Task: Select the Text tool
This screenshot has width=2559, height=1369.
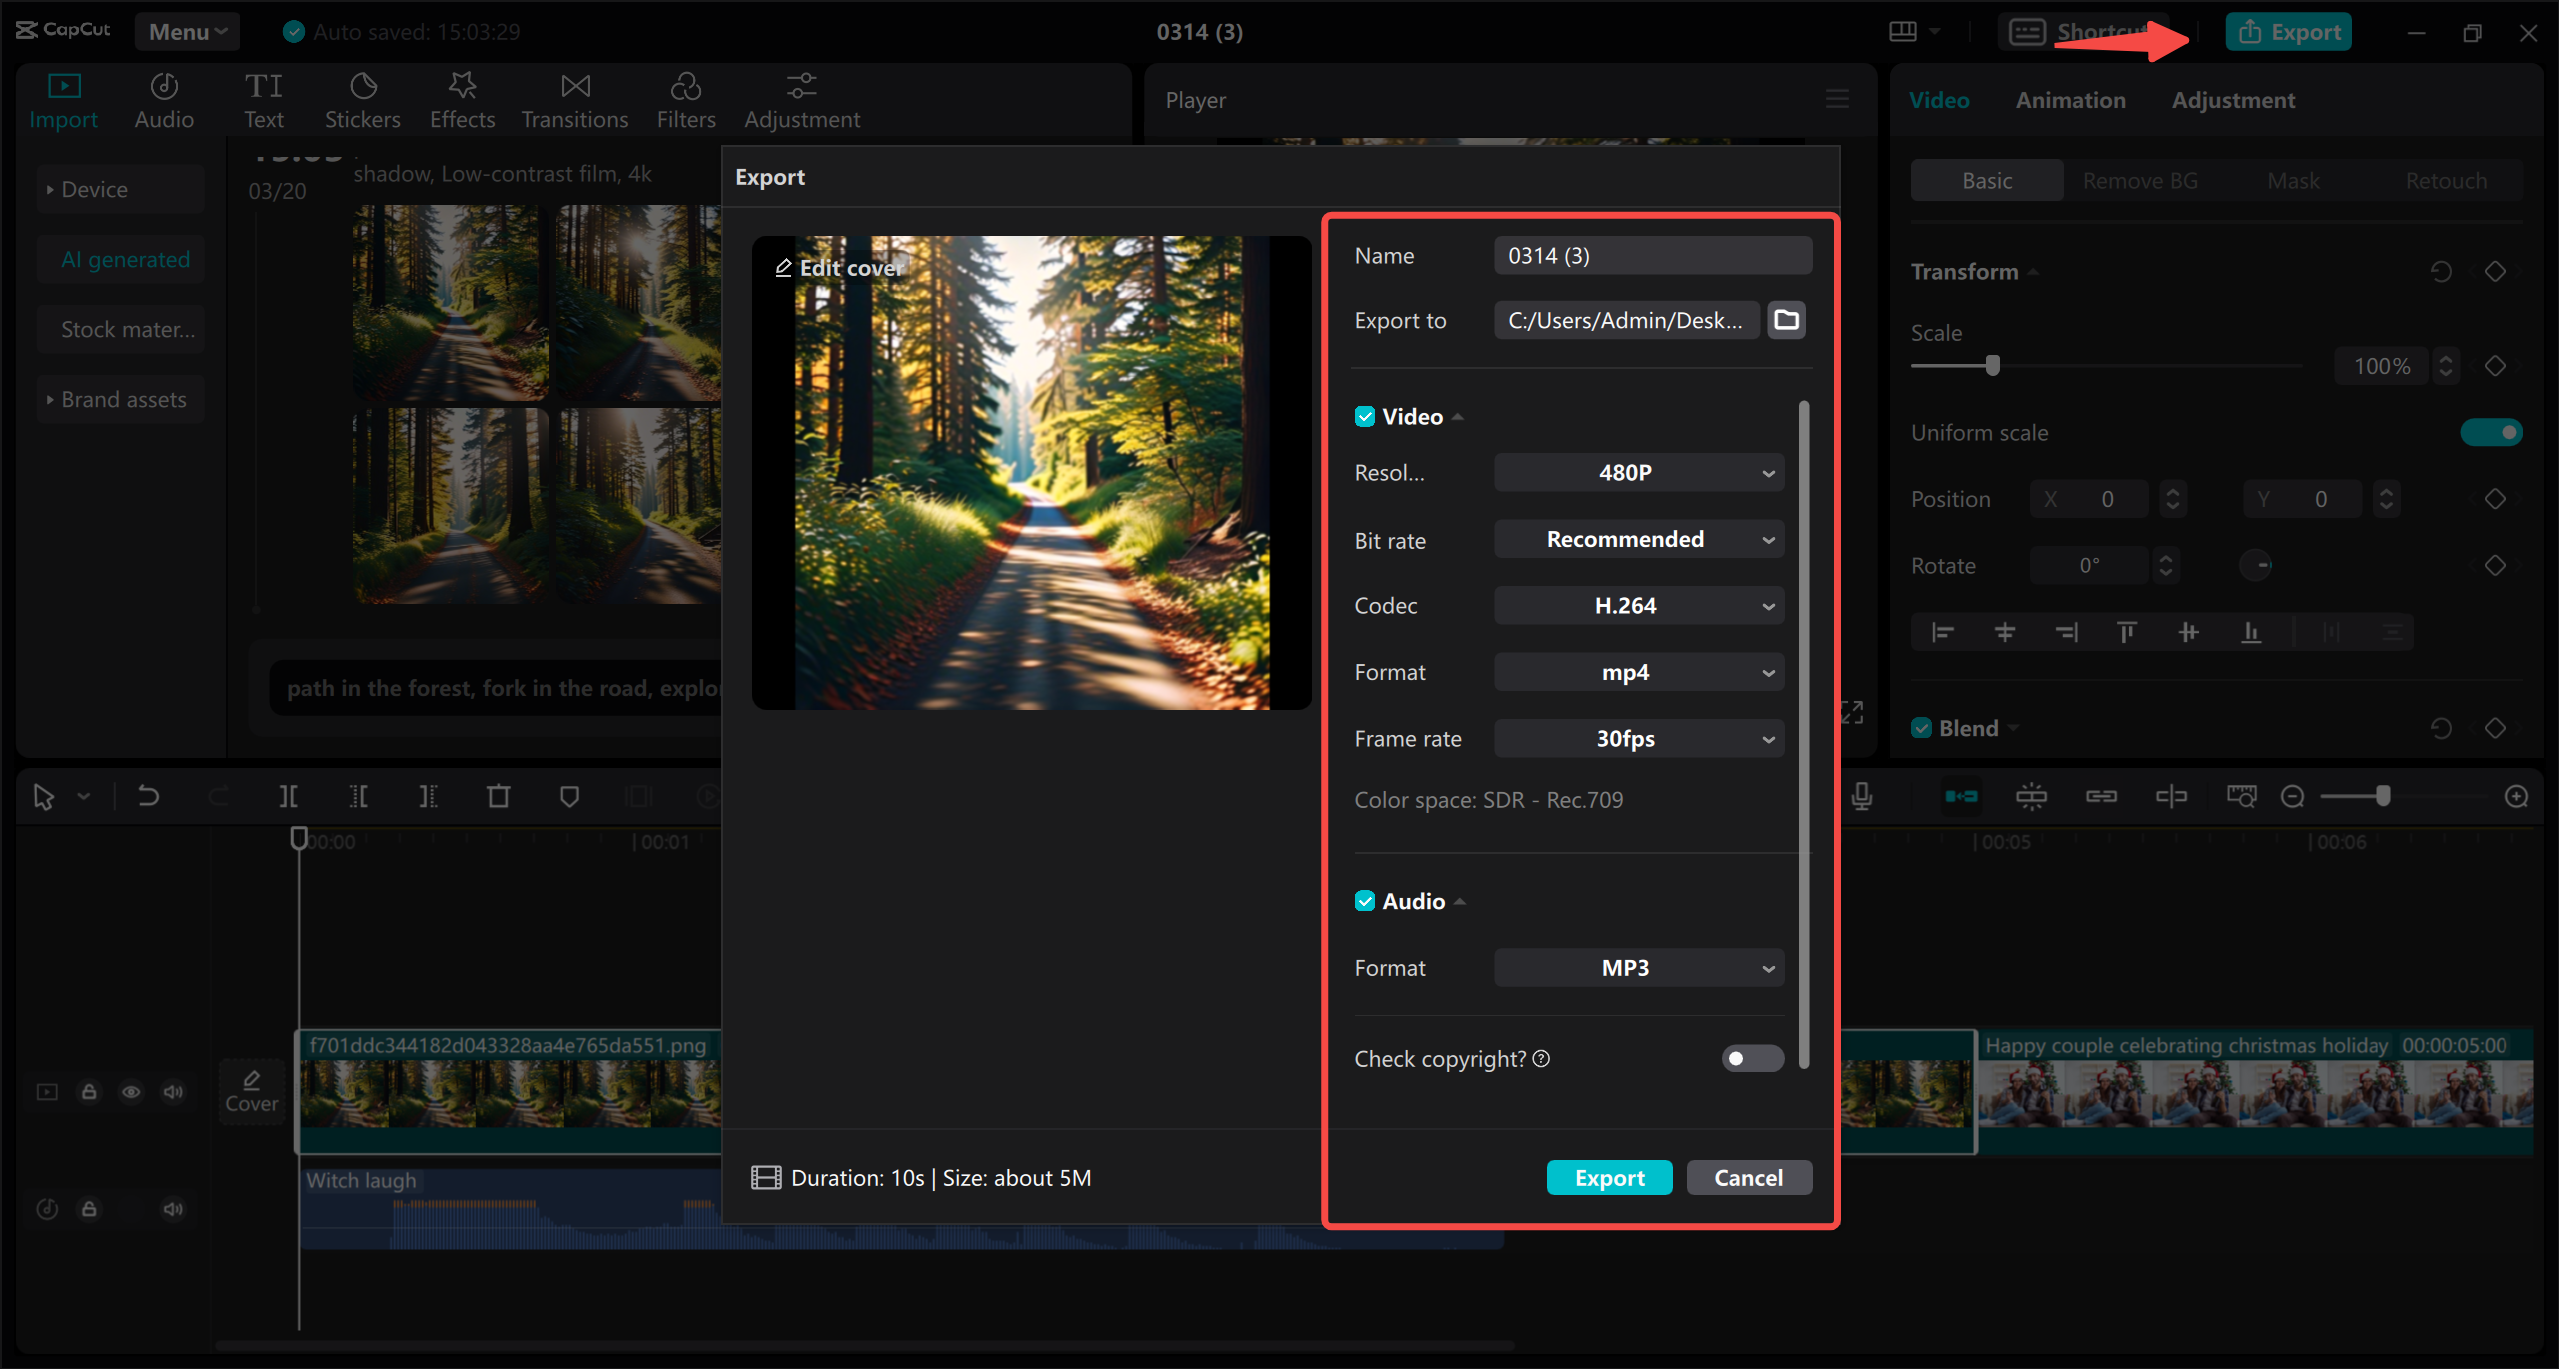Action: tap(263, 99)
